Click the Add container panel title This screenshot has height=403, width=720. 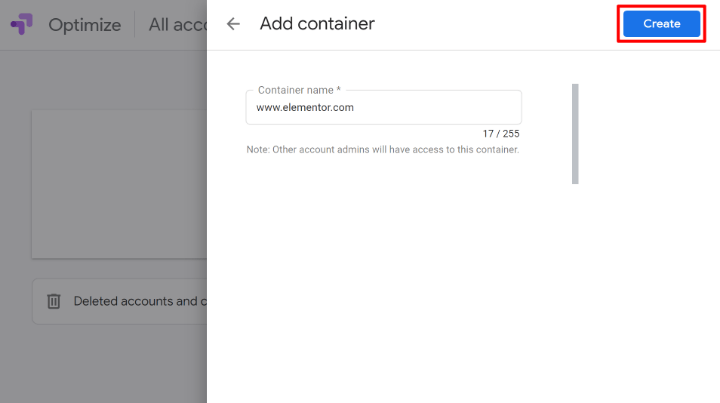click(x=317, y=24)
